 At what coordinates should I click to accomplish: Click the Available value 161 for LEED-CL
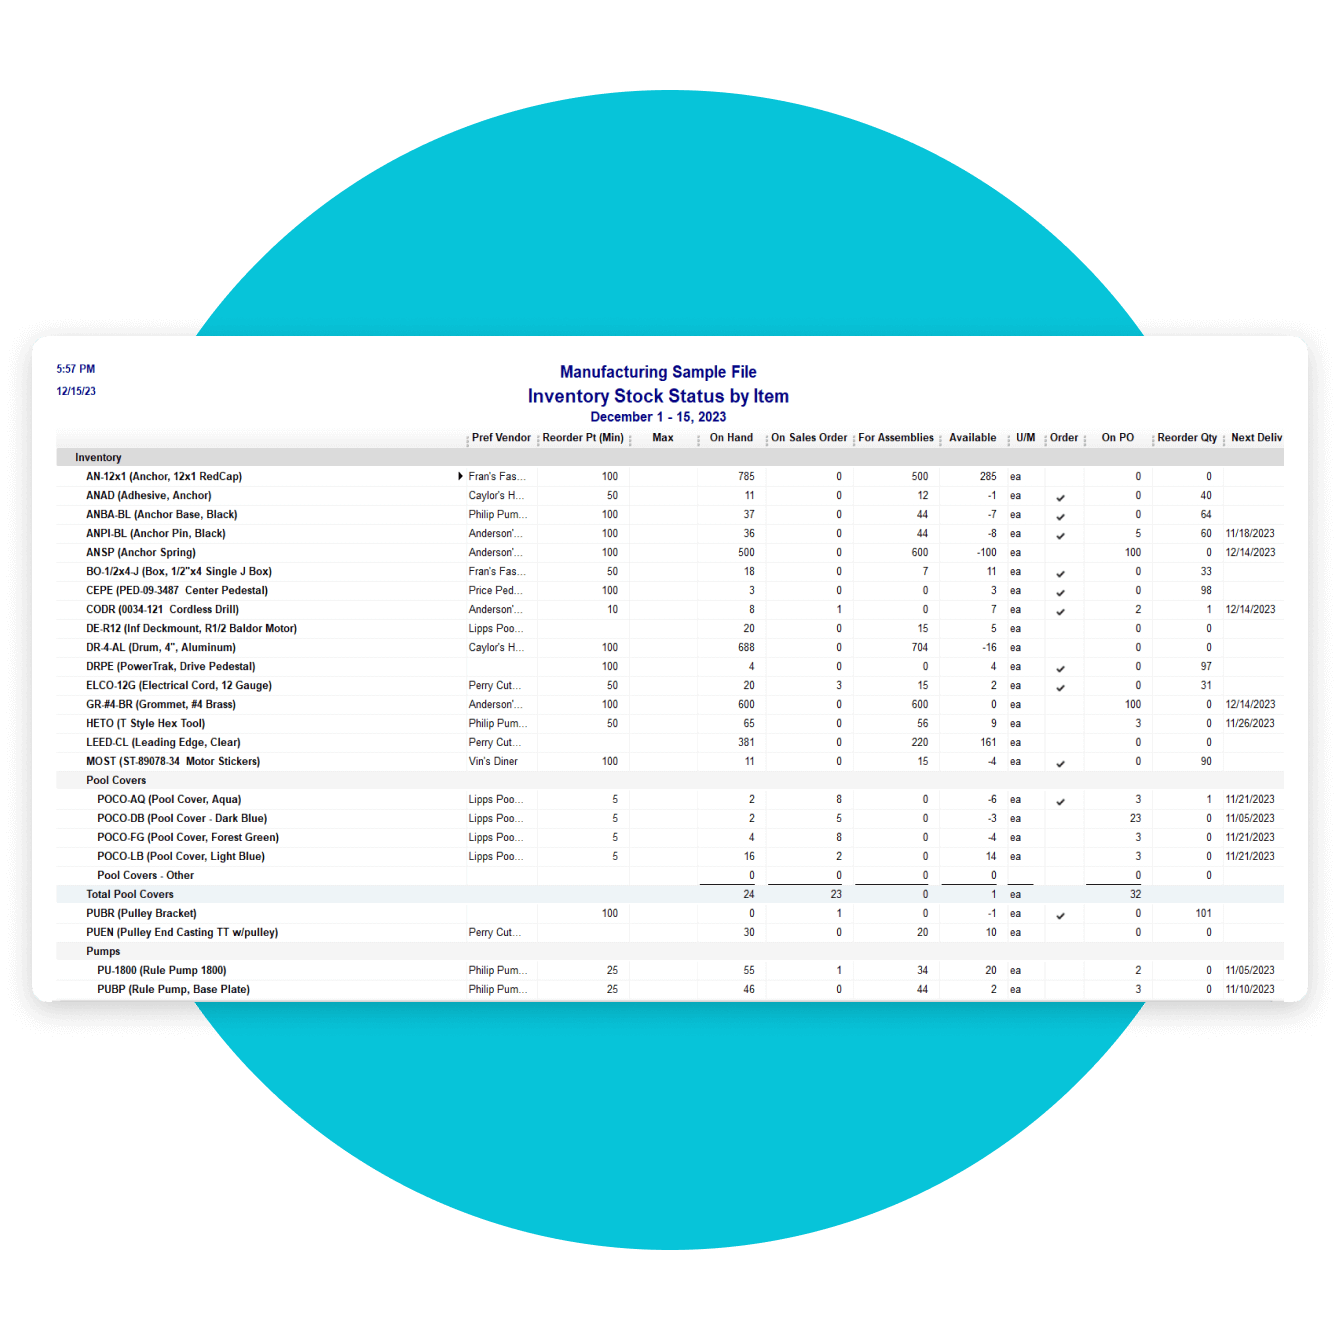(988, 742)
